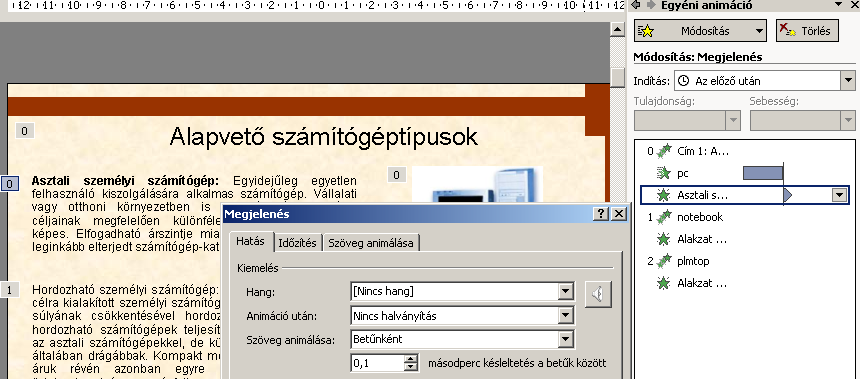Click the slide title Alapvető számítógéptípusok
This screenshot has height=379, width=860.
tap(324, 137)
